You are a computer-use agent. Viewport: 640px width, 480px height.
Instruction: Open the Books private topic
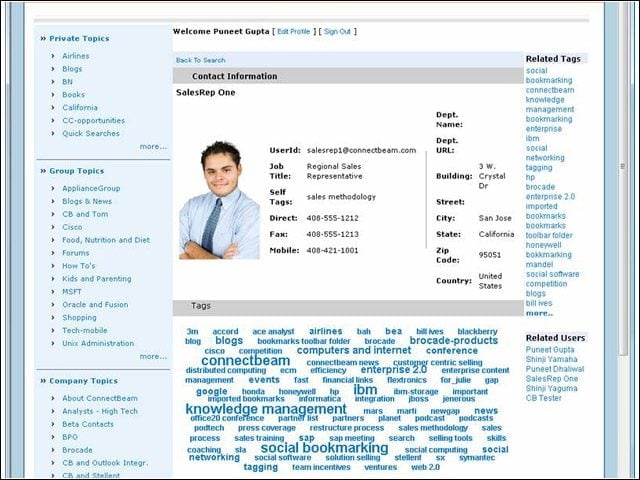(x=73, y=95)
